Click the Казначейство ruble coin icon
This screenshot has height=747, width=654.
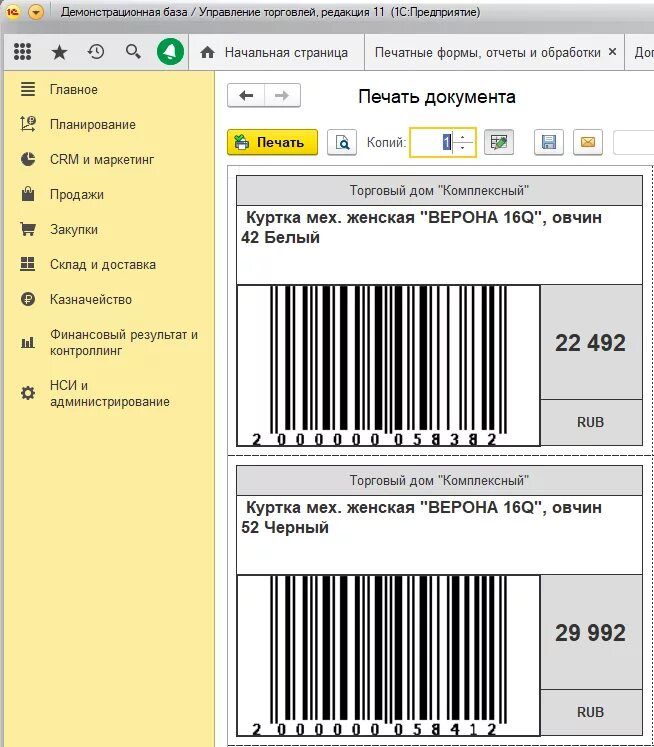tap(28, 299)
